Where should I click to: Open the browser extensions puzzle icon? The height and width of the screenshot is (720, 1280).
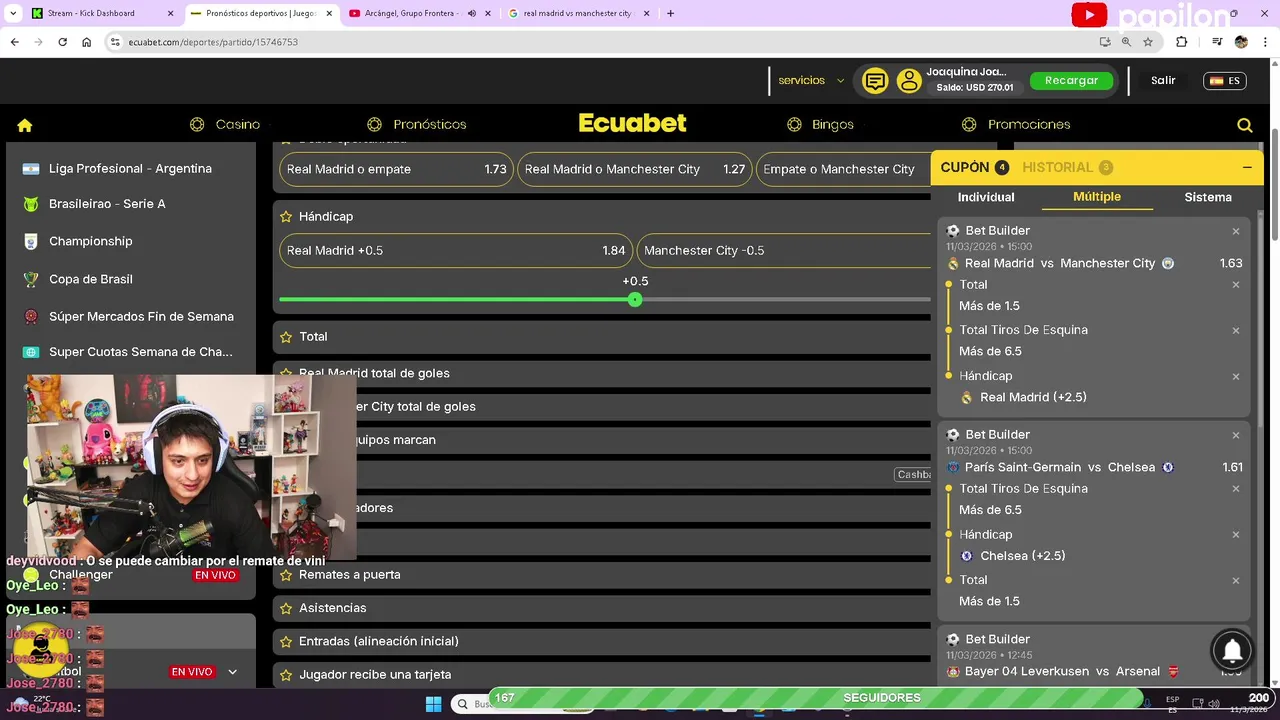pos(1182,42)
